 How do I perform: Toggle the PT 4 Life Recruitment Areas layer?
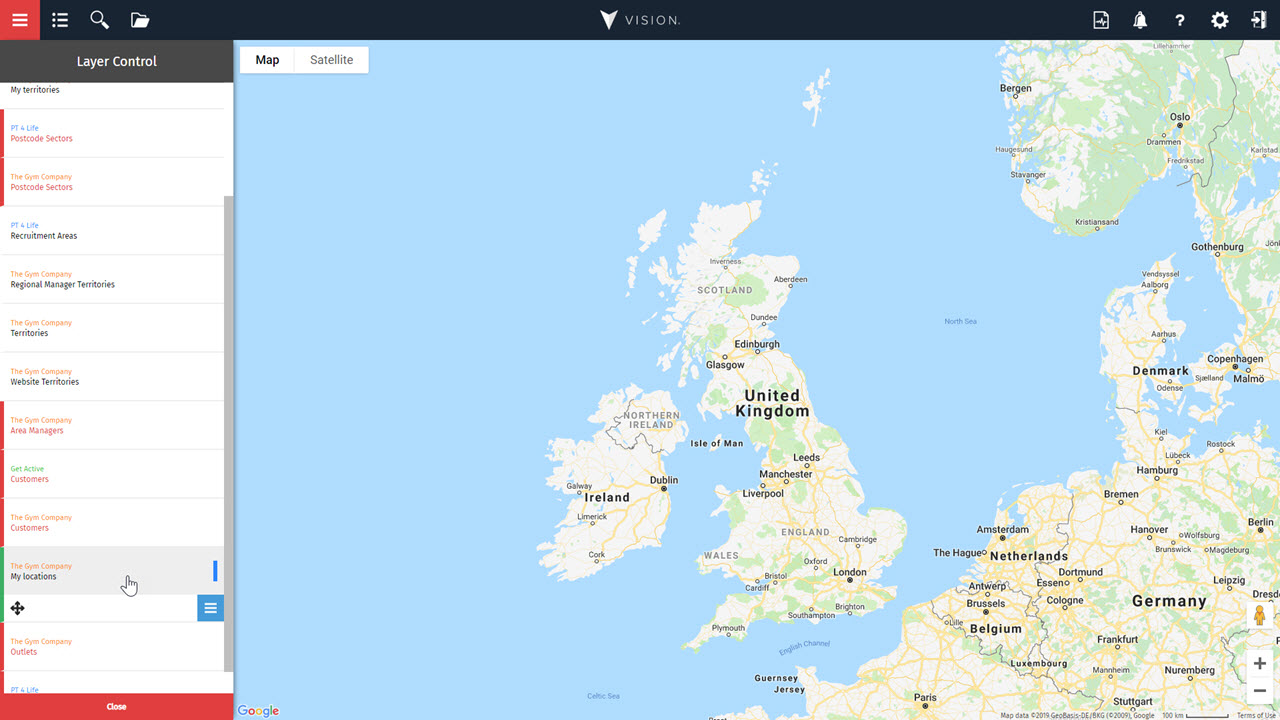[112, 231]
